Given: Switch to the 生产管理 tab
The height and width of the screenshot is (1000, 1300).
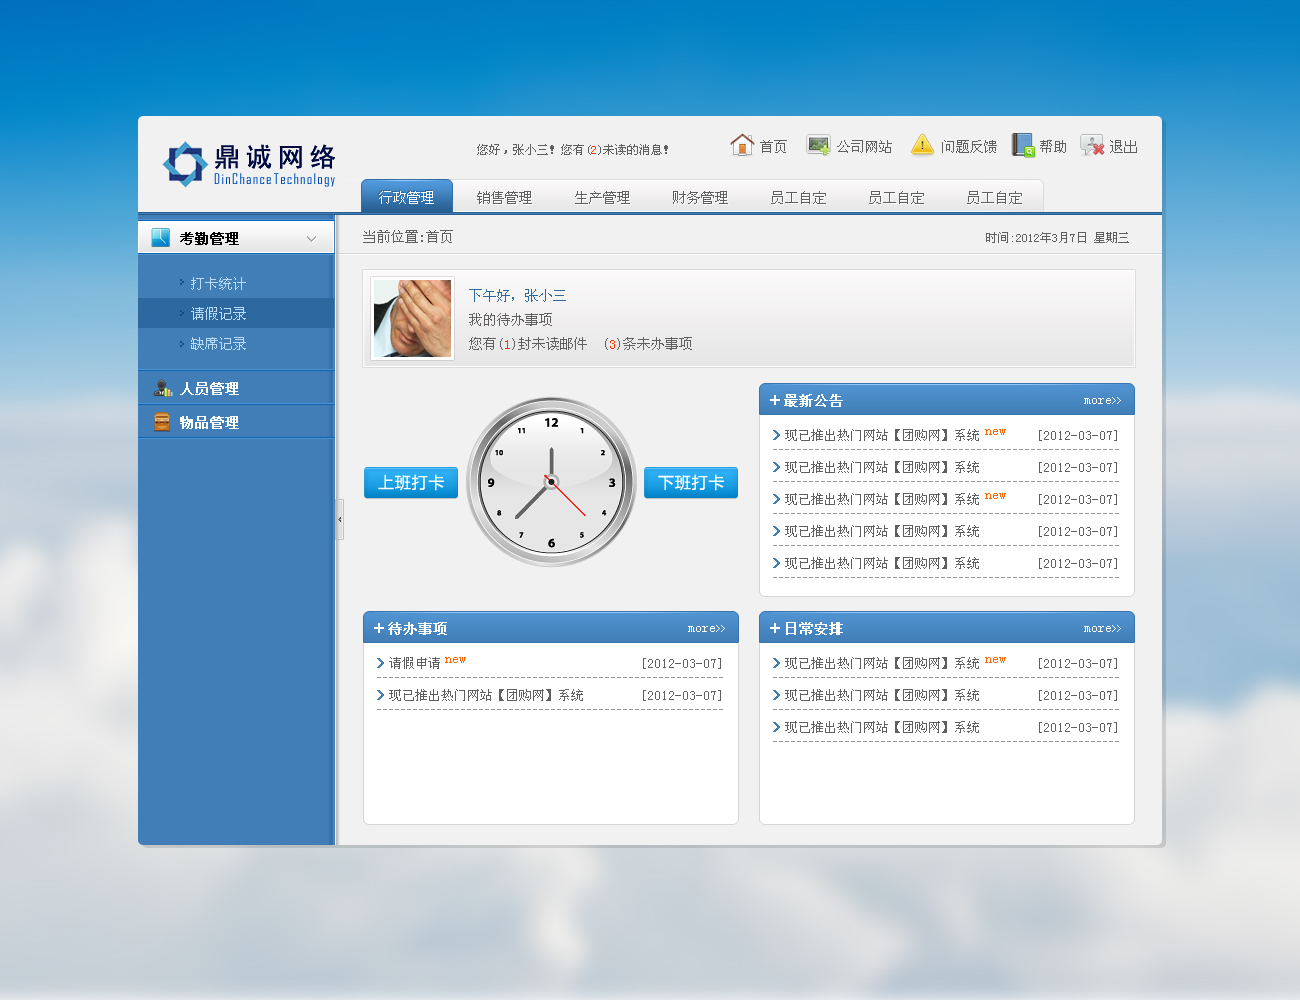Looking at the screenshot, I should point(602,197).
